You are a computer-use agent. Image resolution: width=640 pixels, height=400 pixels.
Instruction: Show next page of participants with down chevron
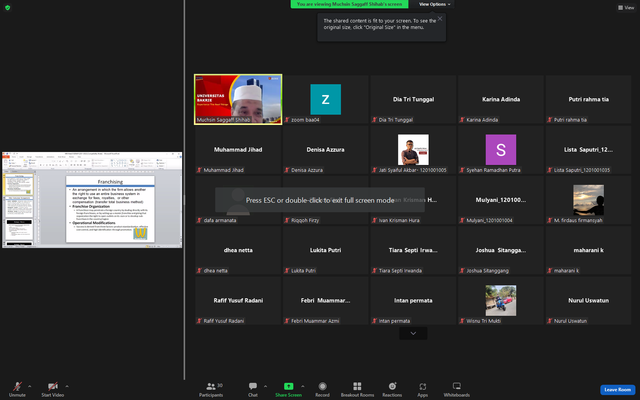click(x=413, y=333)
